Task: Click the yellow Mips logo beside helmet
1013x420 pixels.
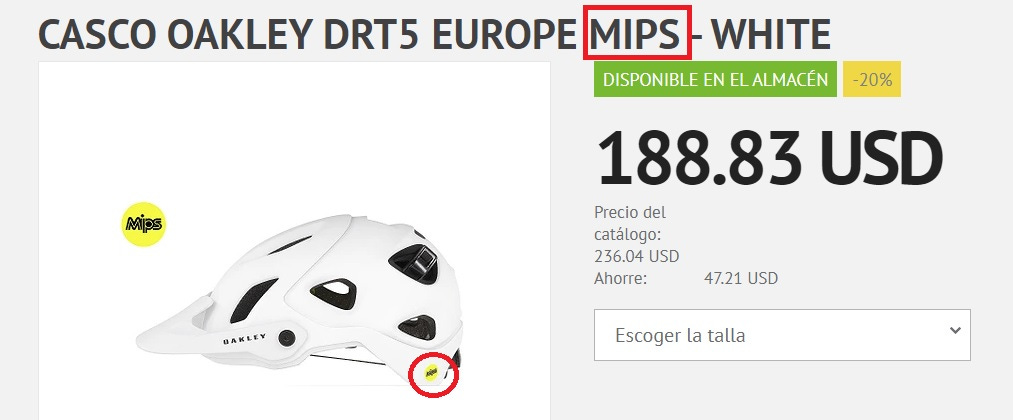Action: point(143,224)
